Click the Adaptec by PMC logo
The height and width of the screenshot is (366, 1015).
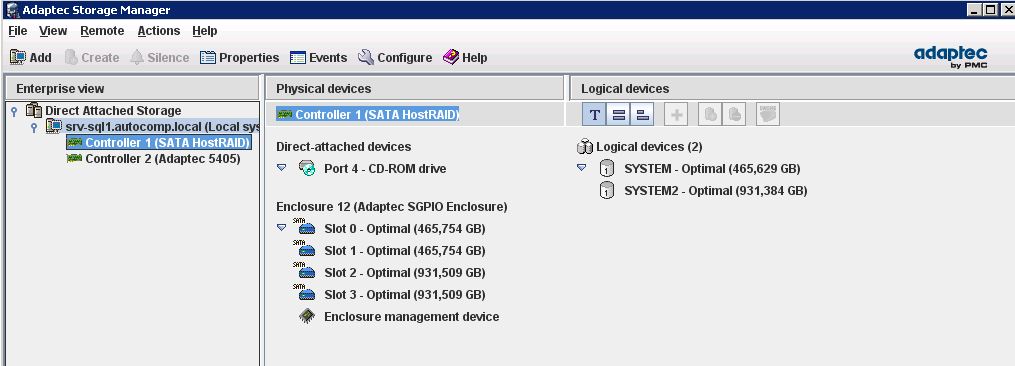[x=950, y=57]
